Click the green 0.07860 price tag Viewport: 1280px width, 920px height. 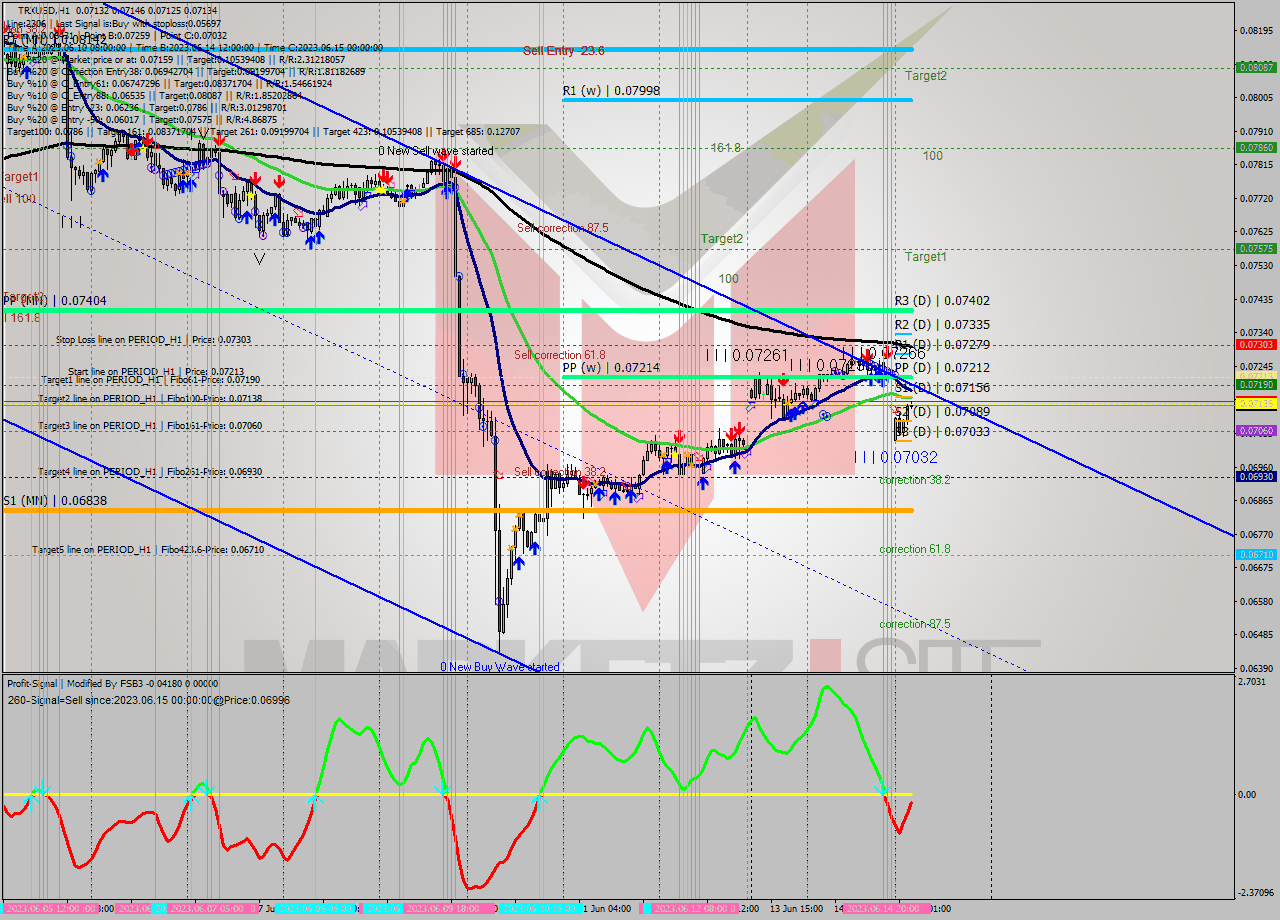point(1256,147)
